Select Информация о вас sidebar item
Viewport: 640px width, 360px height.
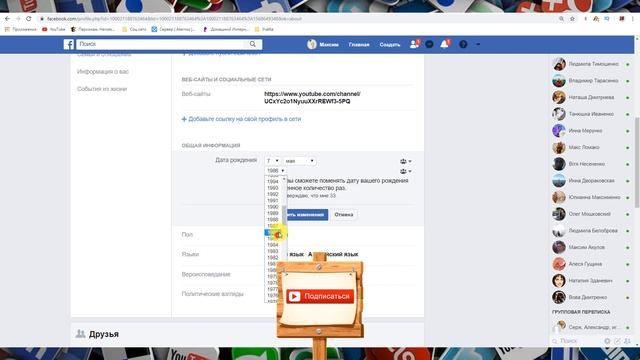103,71
